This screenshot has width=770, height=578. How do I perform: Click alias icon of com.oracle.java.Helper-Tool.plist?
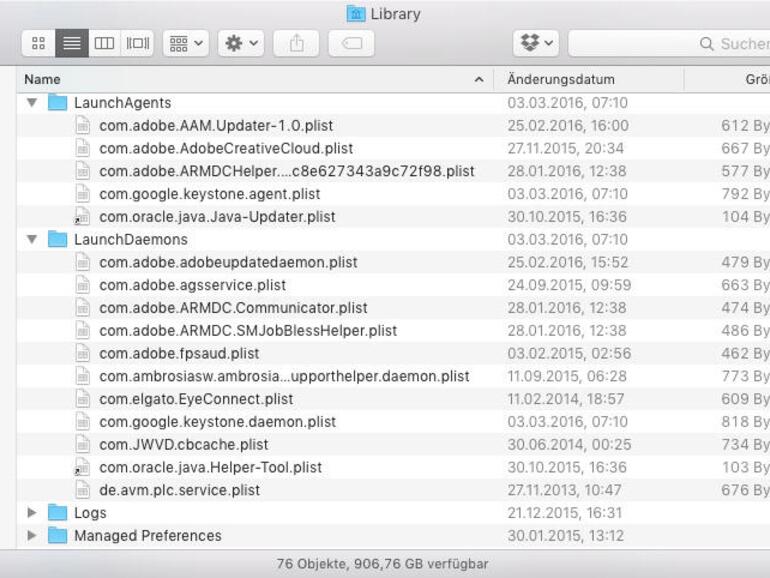pyautogui.click(x=82, y=467)
